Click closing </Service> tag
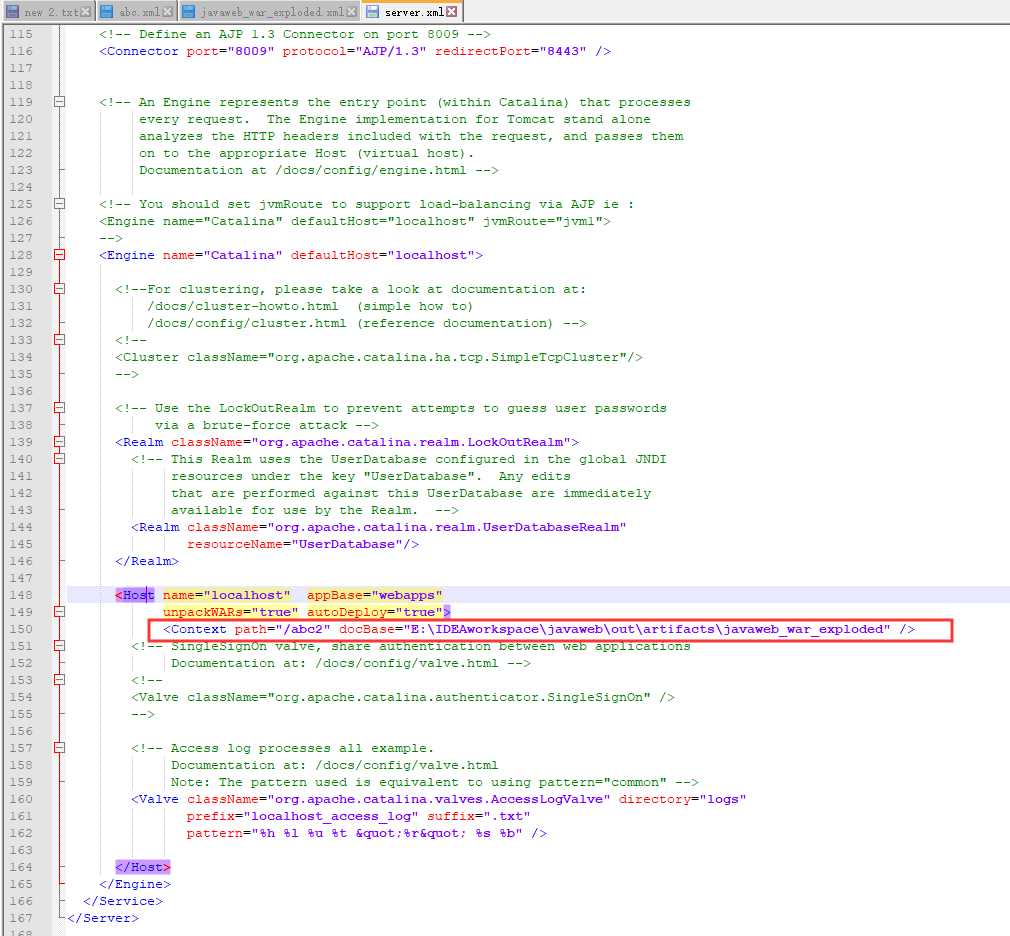Screen dimensions: 1010x936 123,901
